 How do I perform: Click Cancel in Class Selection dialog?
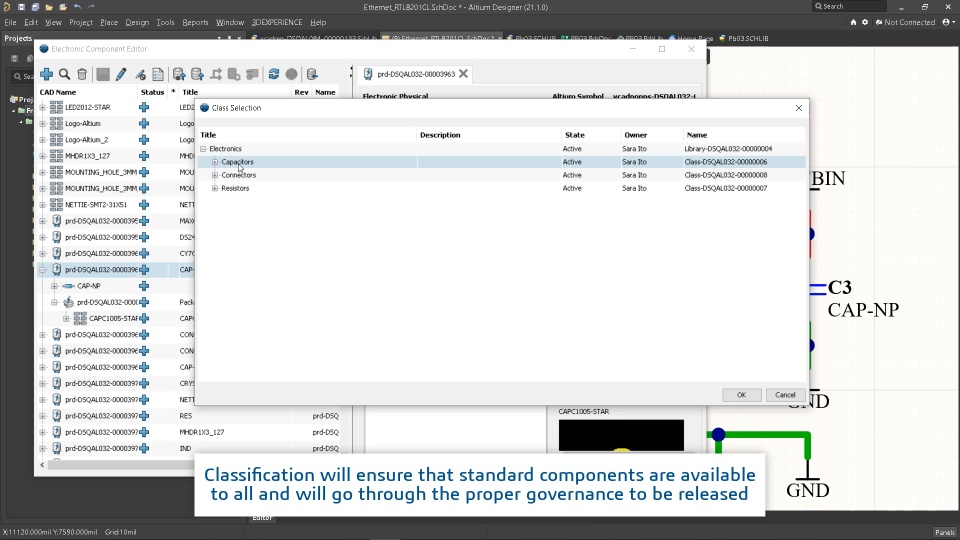pos(785,395)
